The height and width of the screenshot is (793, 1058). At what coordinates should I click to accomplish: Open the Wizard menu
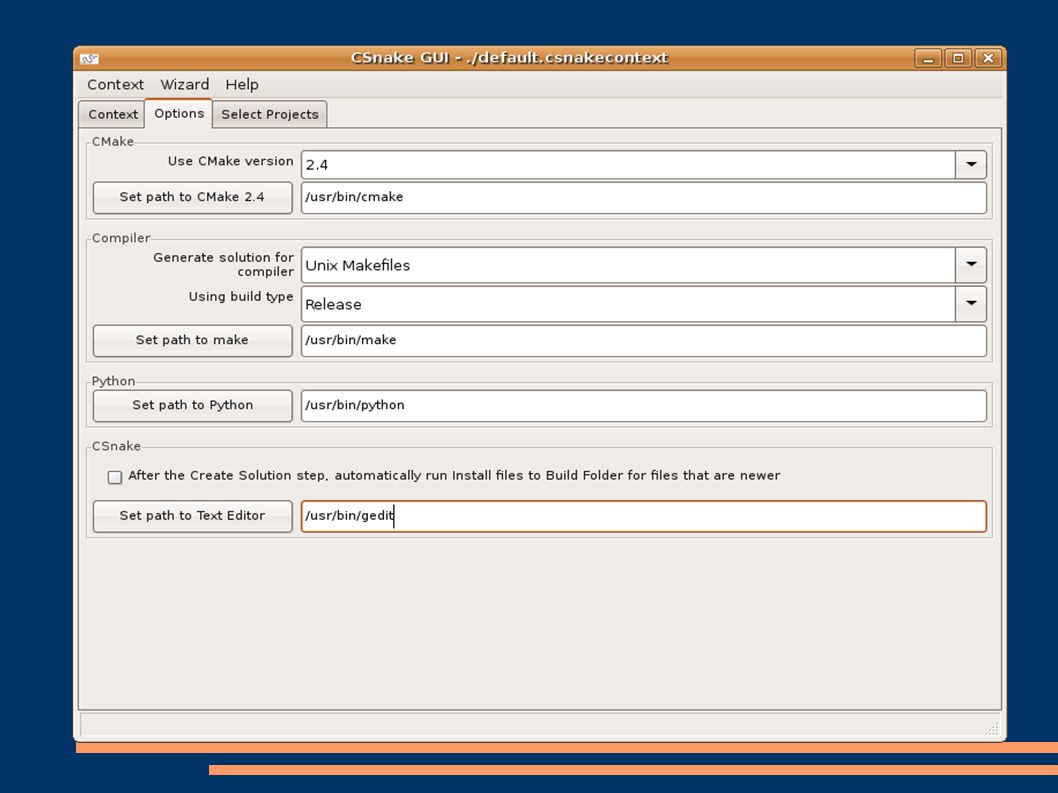click(184, 84)
